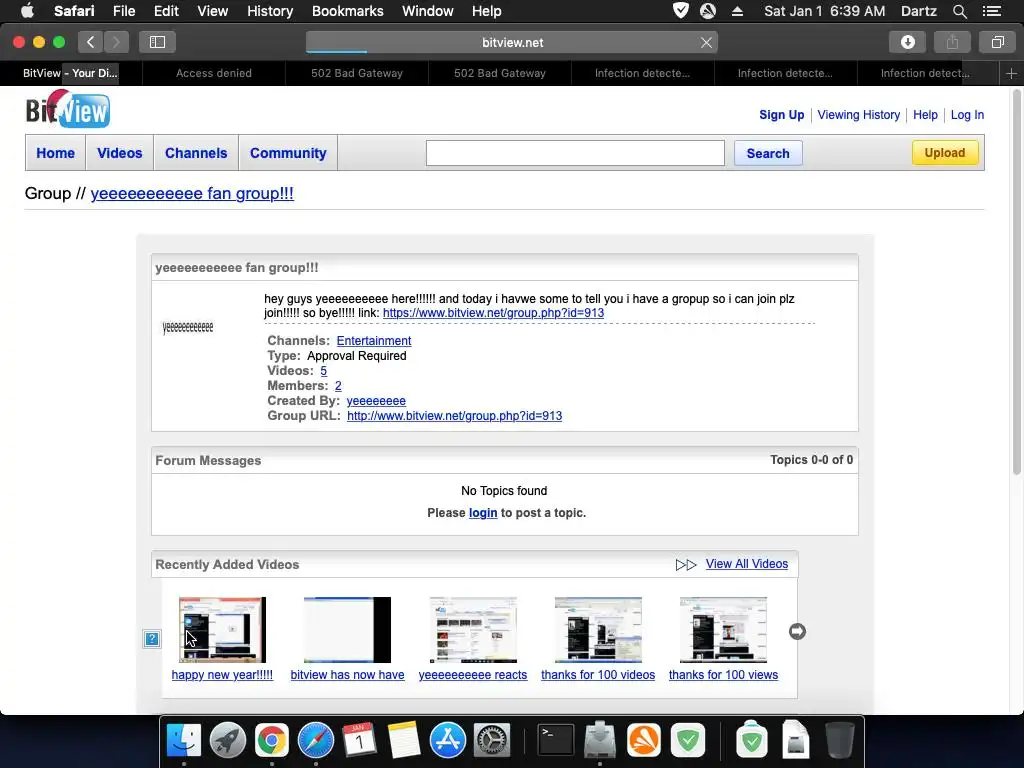Click the next videos arrow icon
The height and width of the screenshot is (768, 1024).
point(797,632)
